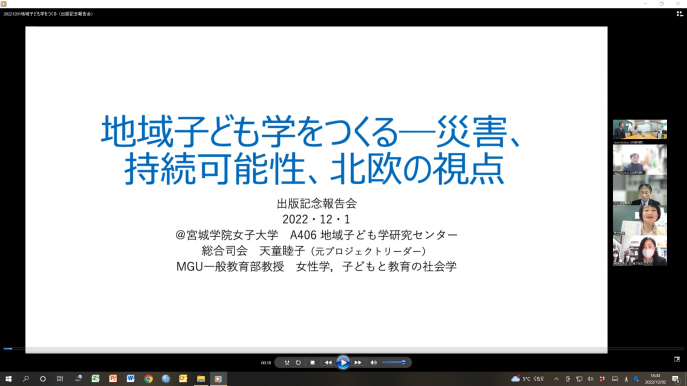Click the IME input mode indicator
The image size is (687, 386).
[626, 379]
